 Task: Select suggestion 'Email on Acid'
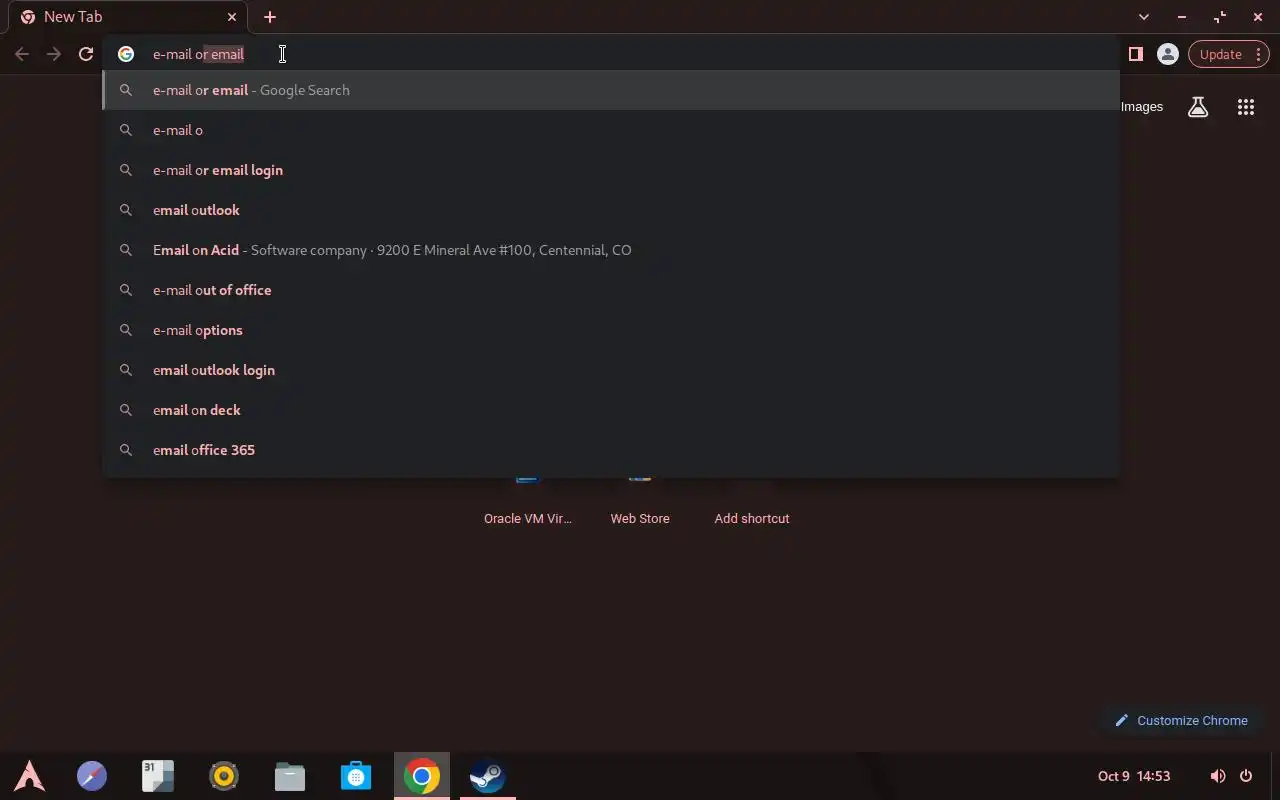coord(611,250)
